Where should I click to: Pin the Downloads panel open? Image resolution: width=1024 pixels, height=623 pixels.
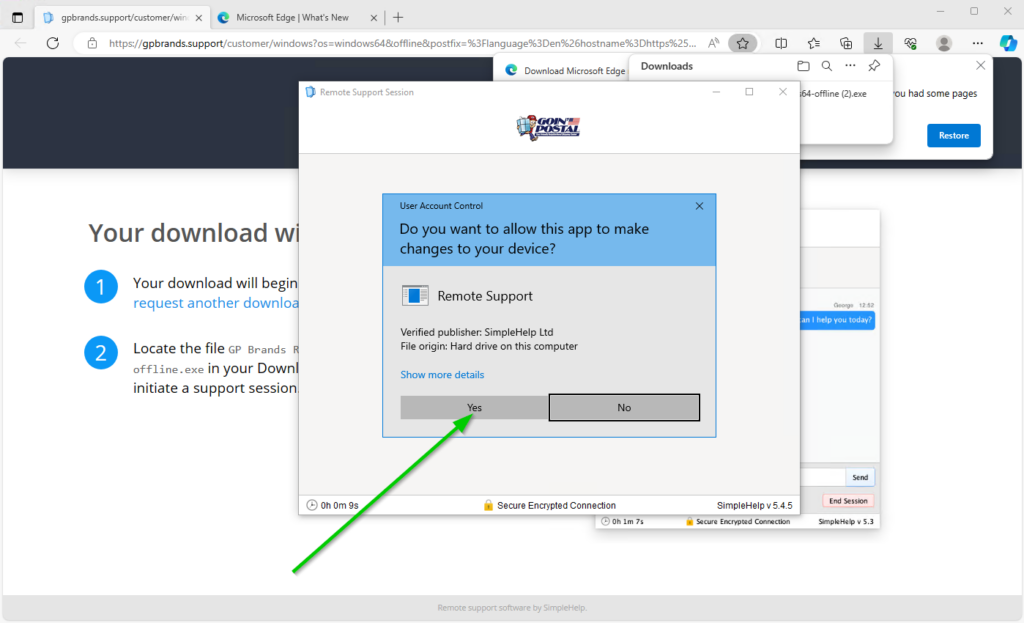click(x=875, y=65)
